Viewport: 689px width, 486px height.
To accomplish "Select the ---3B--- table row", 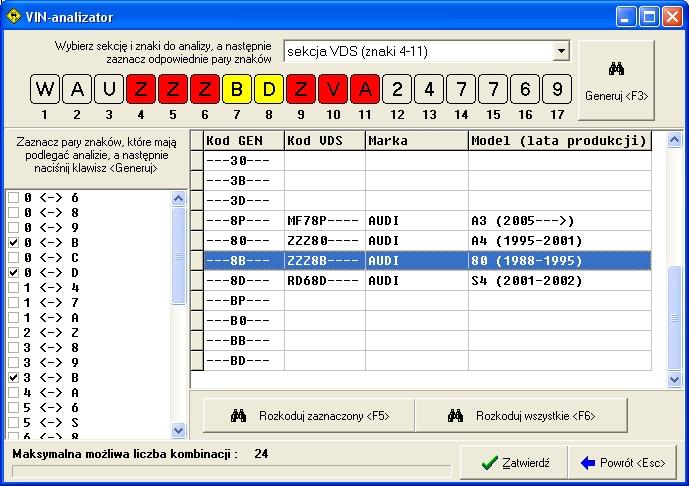I will [428, 181].
